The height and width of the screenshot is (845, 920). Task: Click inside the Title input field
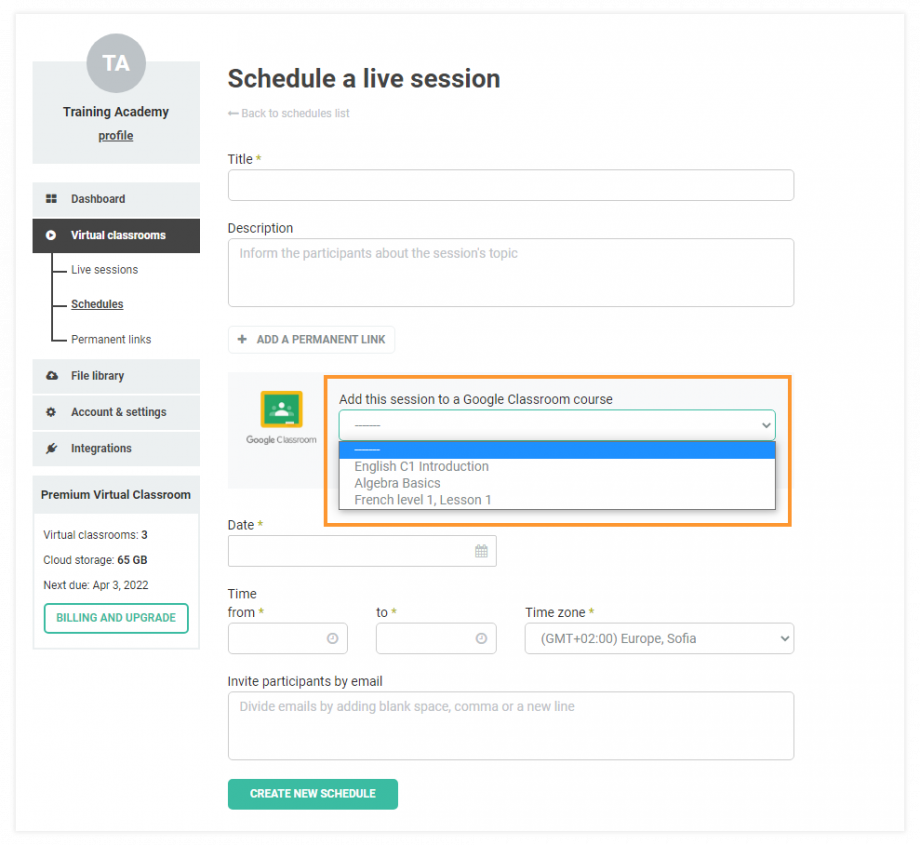(x=510, y=185)
